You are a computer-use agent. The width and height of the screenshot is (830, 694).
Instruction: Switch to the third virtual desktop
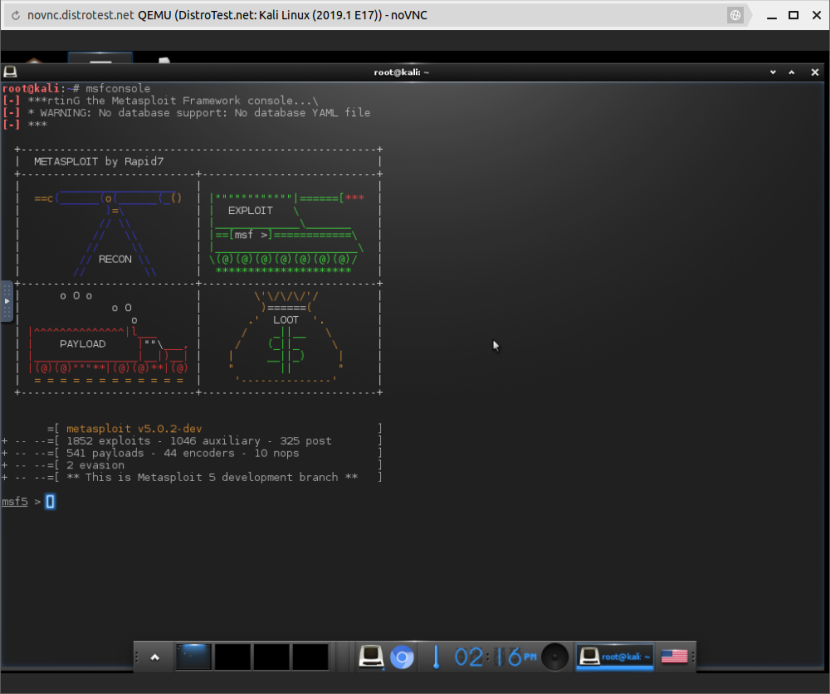coord(271,657)
